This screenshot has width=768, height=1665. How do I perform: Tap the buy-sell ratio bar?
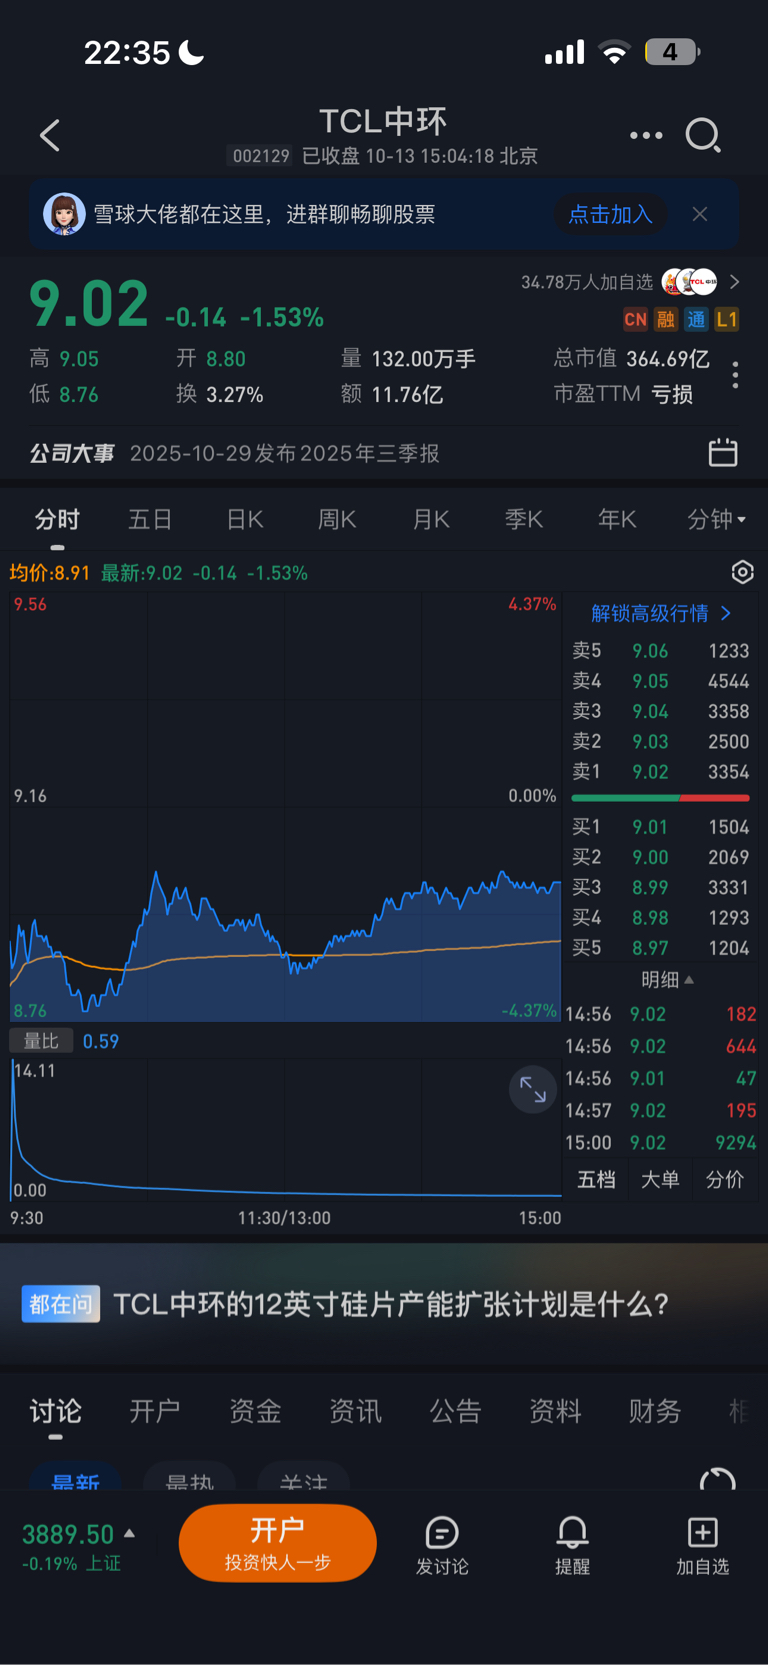pos(660,798)
